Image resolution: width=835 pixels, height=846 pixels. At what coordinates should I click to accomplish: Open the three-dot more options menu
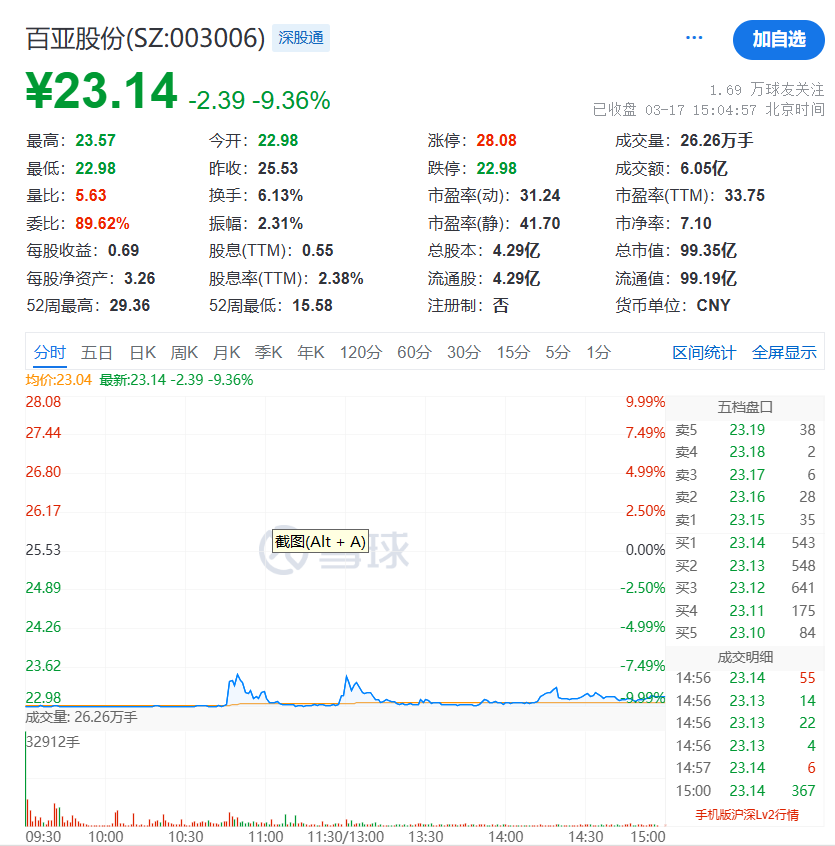(694, 38)
